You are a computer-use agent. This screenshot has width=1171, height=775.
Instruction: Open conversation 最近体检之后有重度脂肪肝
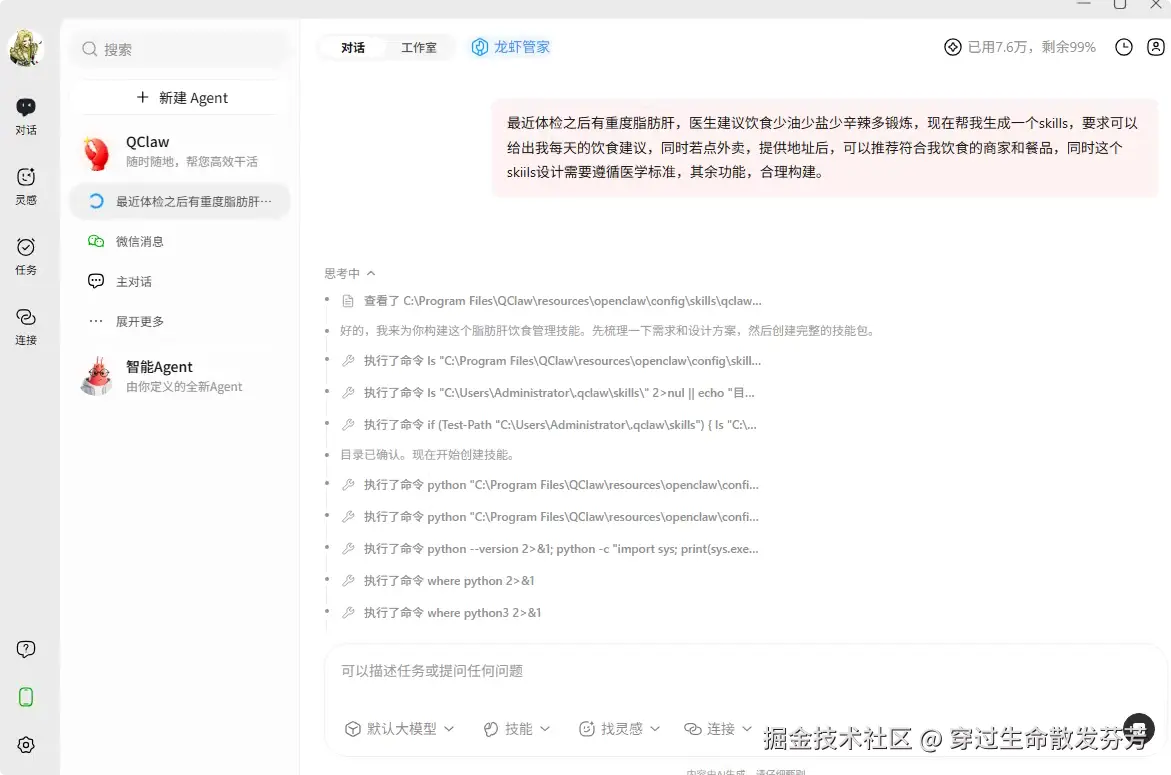[x=180, y=202]
